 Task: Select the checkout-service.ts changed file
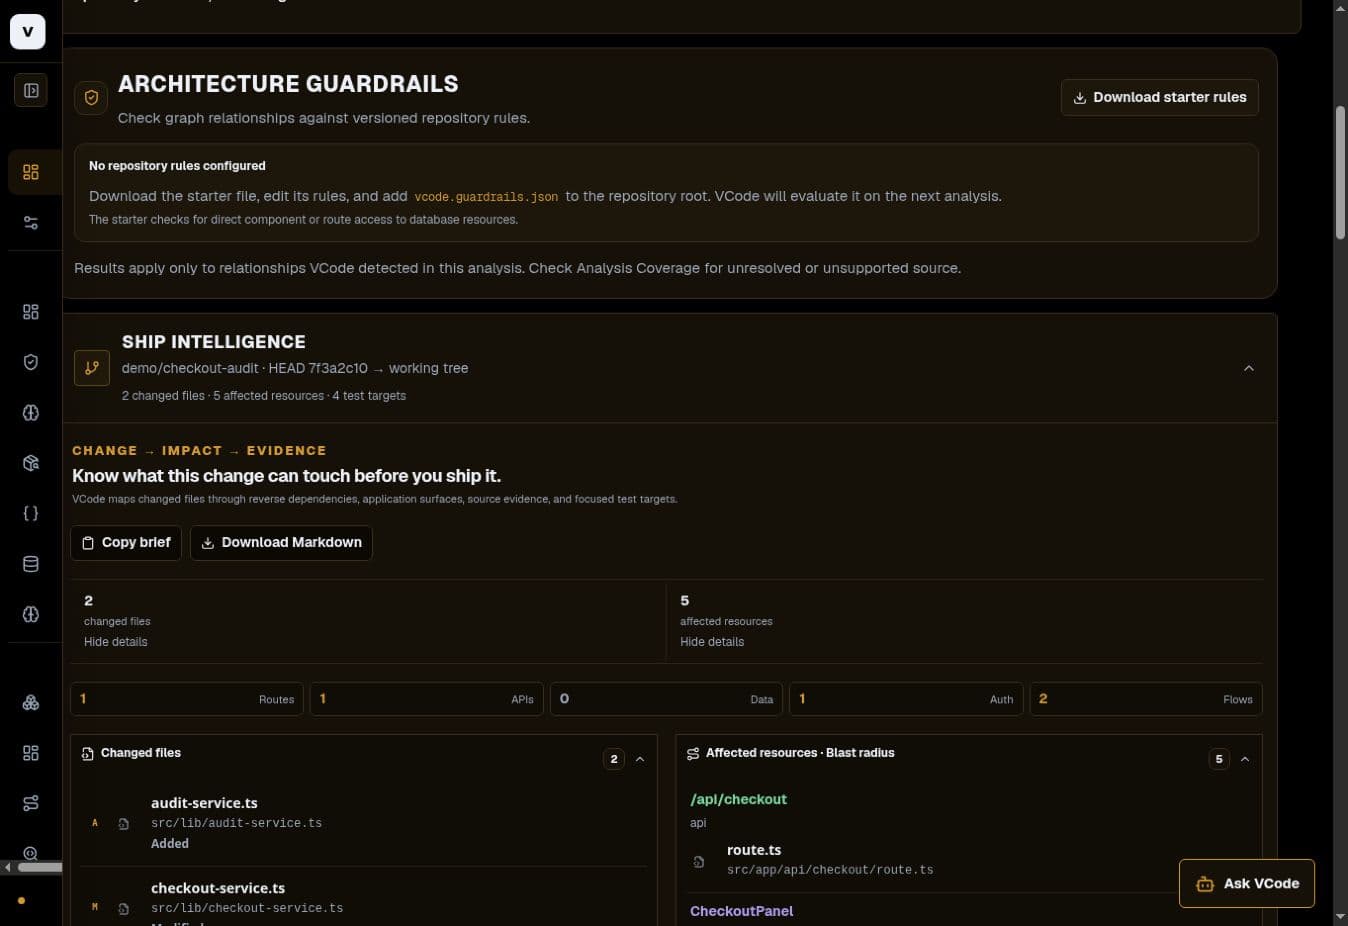[366, 899]
